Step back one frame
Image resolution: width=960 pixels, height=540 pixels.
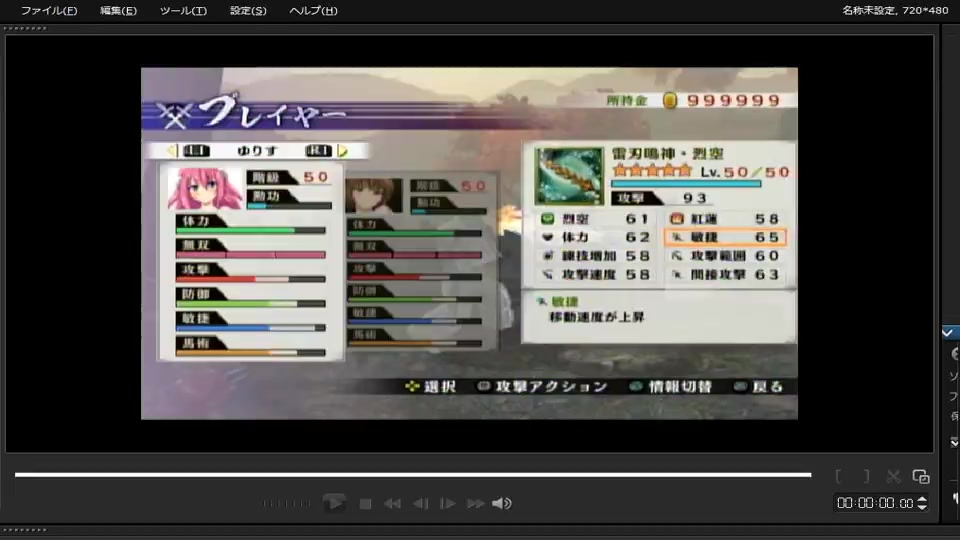(x=421, y=503)
